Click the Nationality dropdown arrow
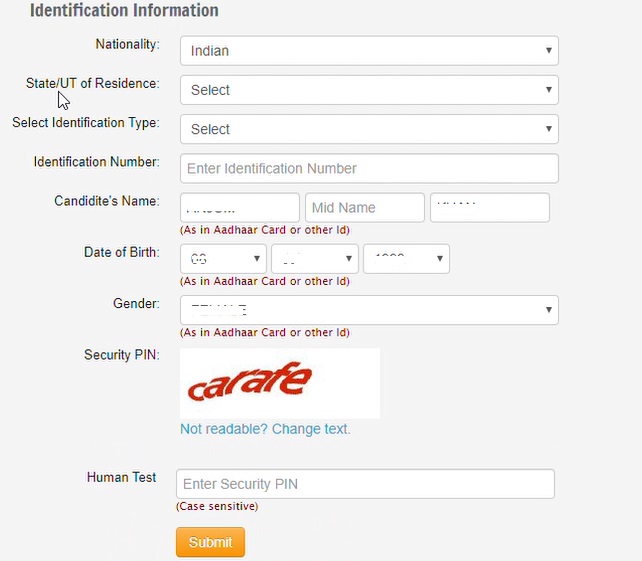 [549, 50]
